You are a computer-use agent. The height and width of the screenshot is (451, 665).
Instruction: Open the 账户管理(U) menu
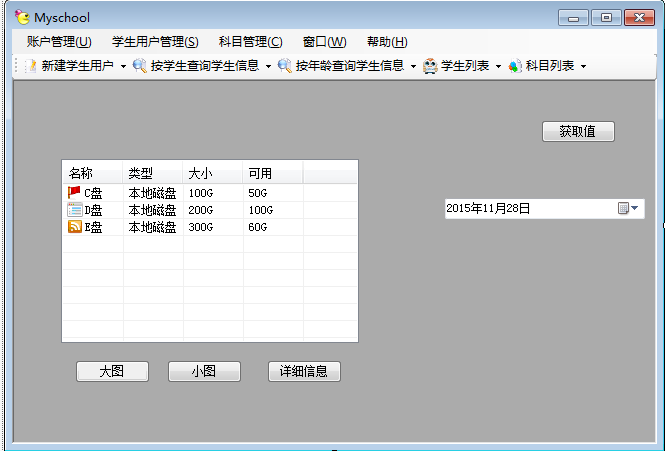click(x=59, y=42)
